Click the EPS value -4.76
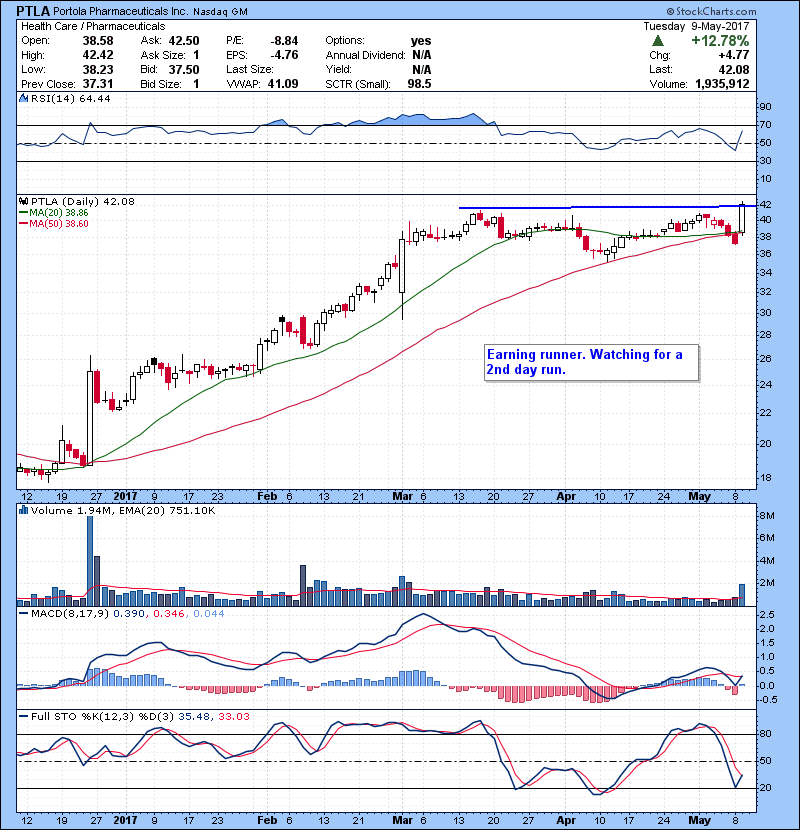The height and width of the screenshot is (830, 800). tap(284, 55)
